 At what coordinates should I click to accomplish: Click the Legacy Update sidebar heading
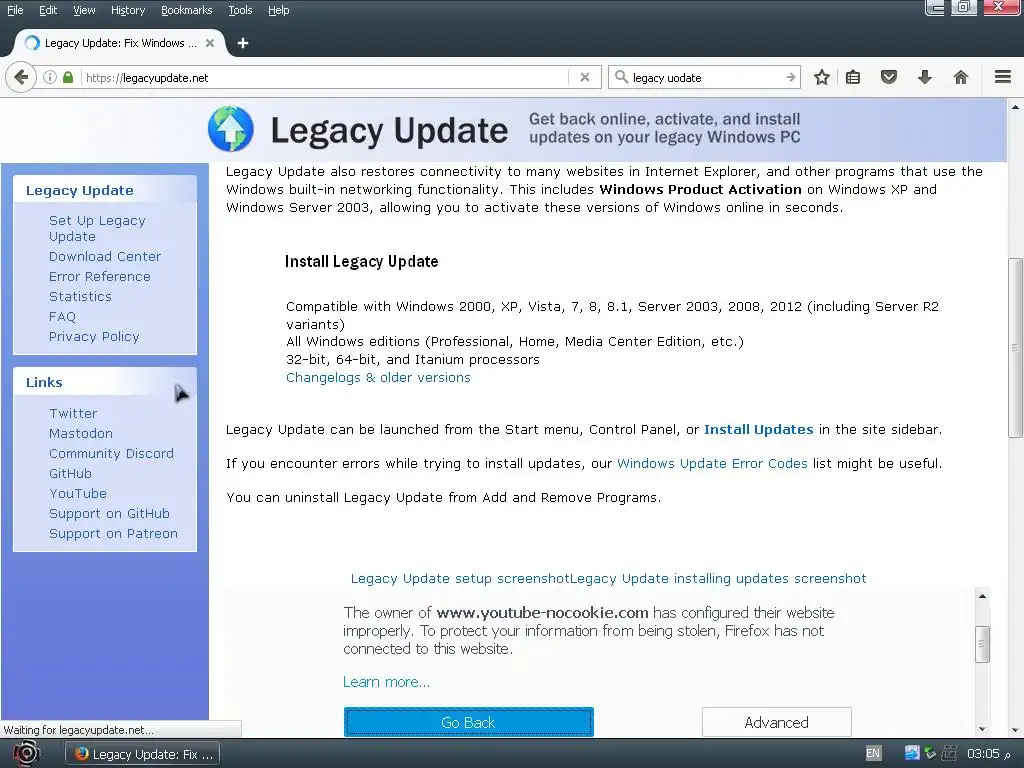pos(80,191)
